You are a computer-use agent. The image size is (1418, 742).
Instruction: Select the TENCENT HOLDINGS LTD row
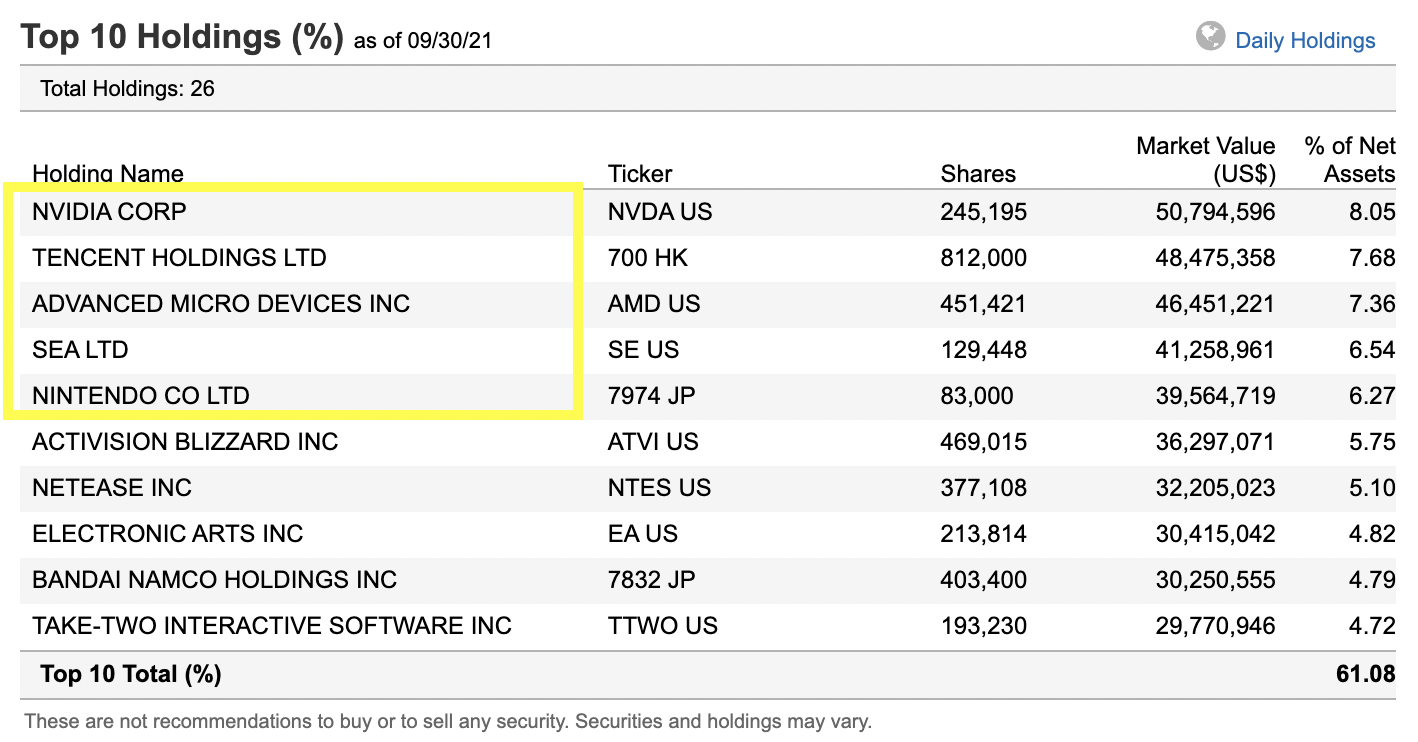[179, 258]
